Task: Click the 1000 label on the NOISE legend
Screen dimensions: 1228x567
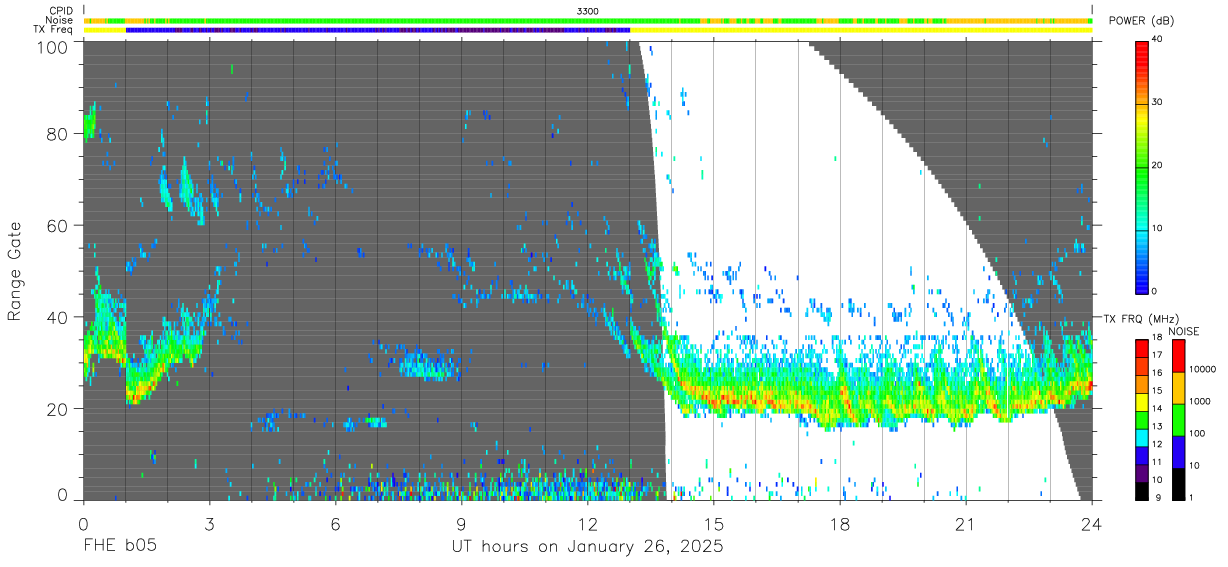Action: (x=1198, y=403)
